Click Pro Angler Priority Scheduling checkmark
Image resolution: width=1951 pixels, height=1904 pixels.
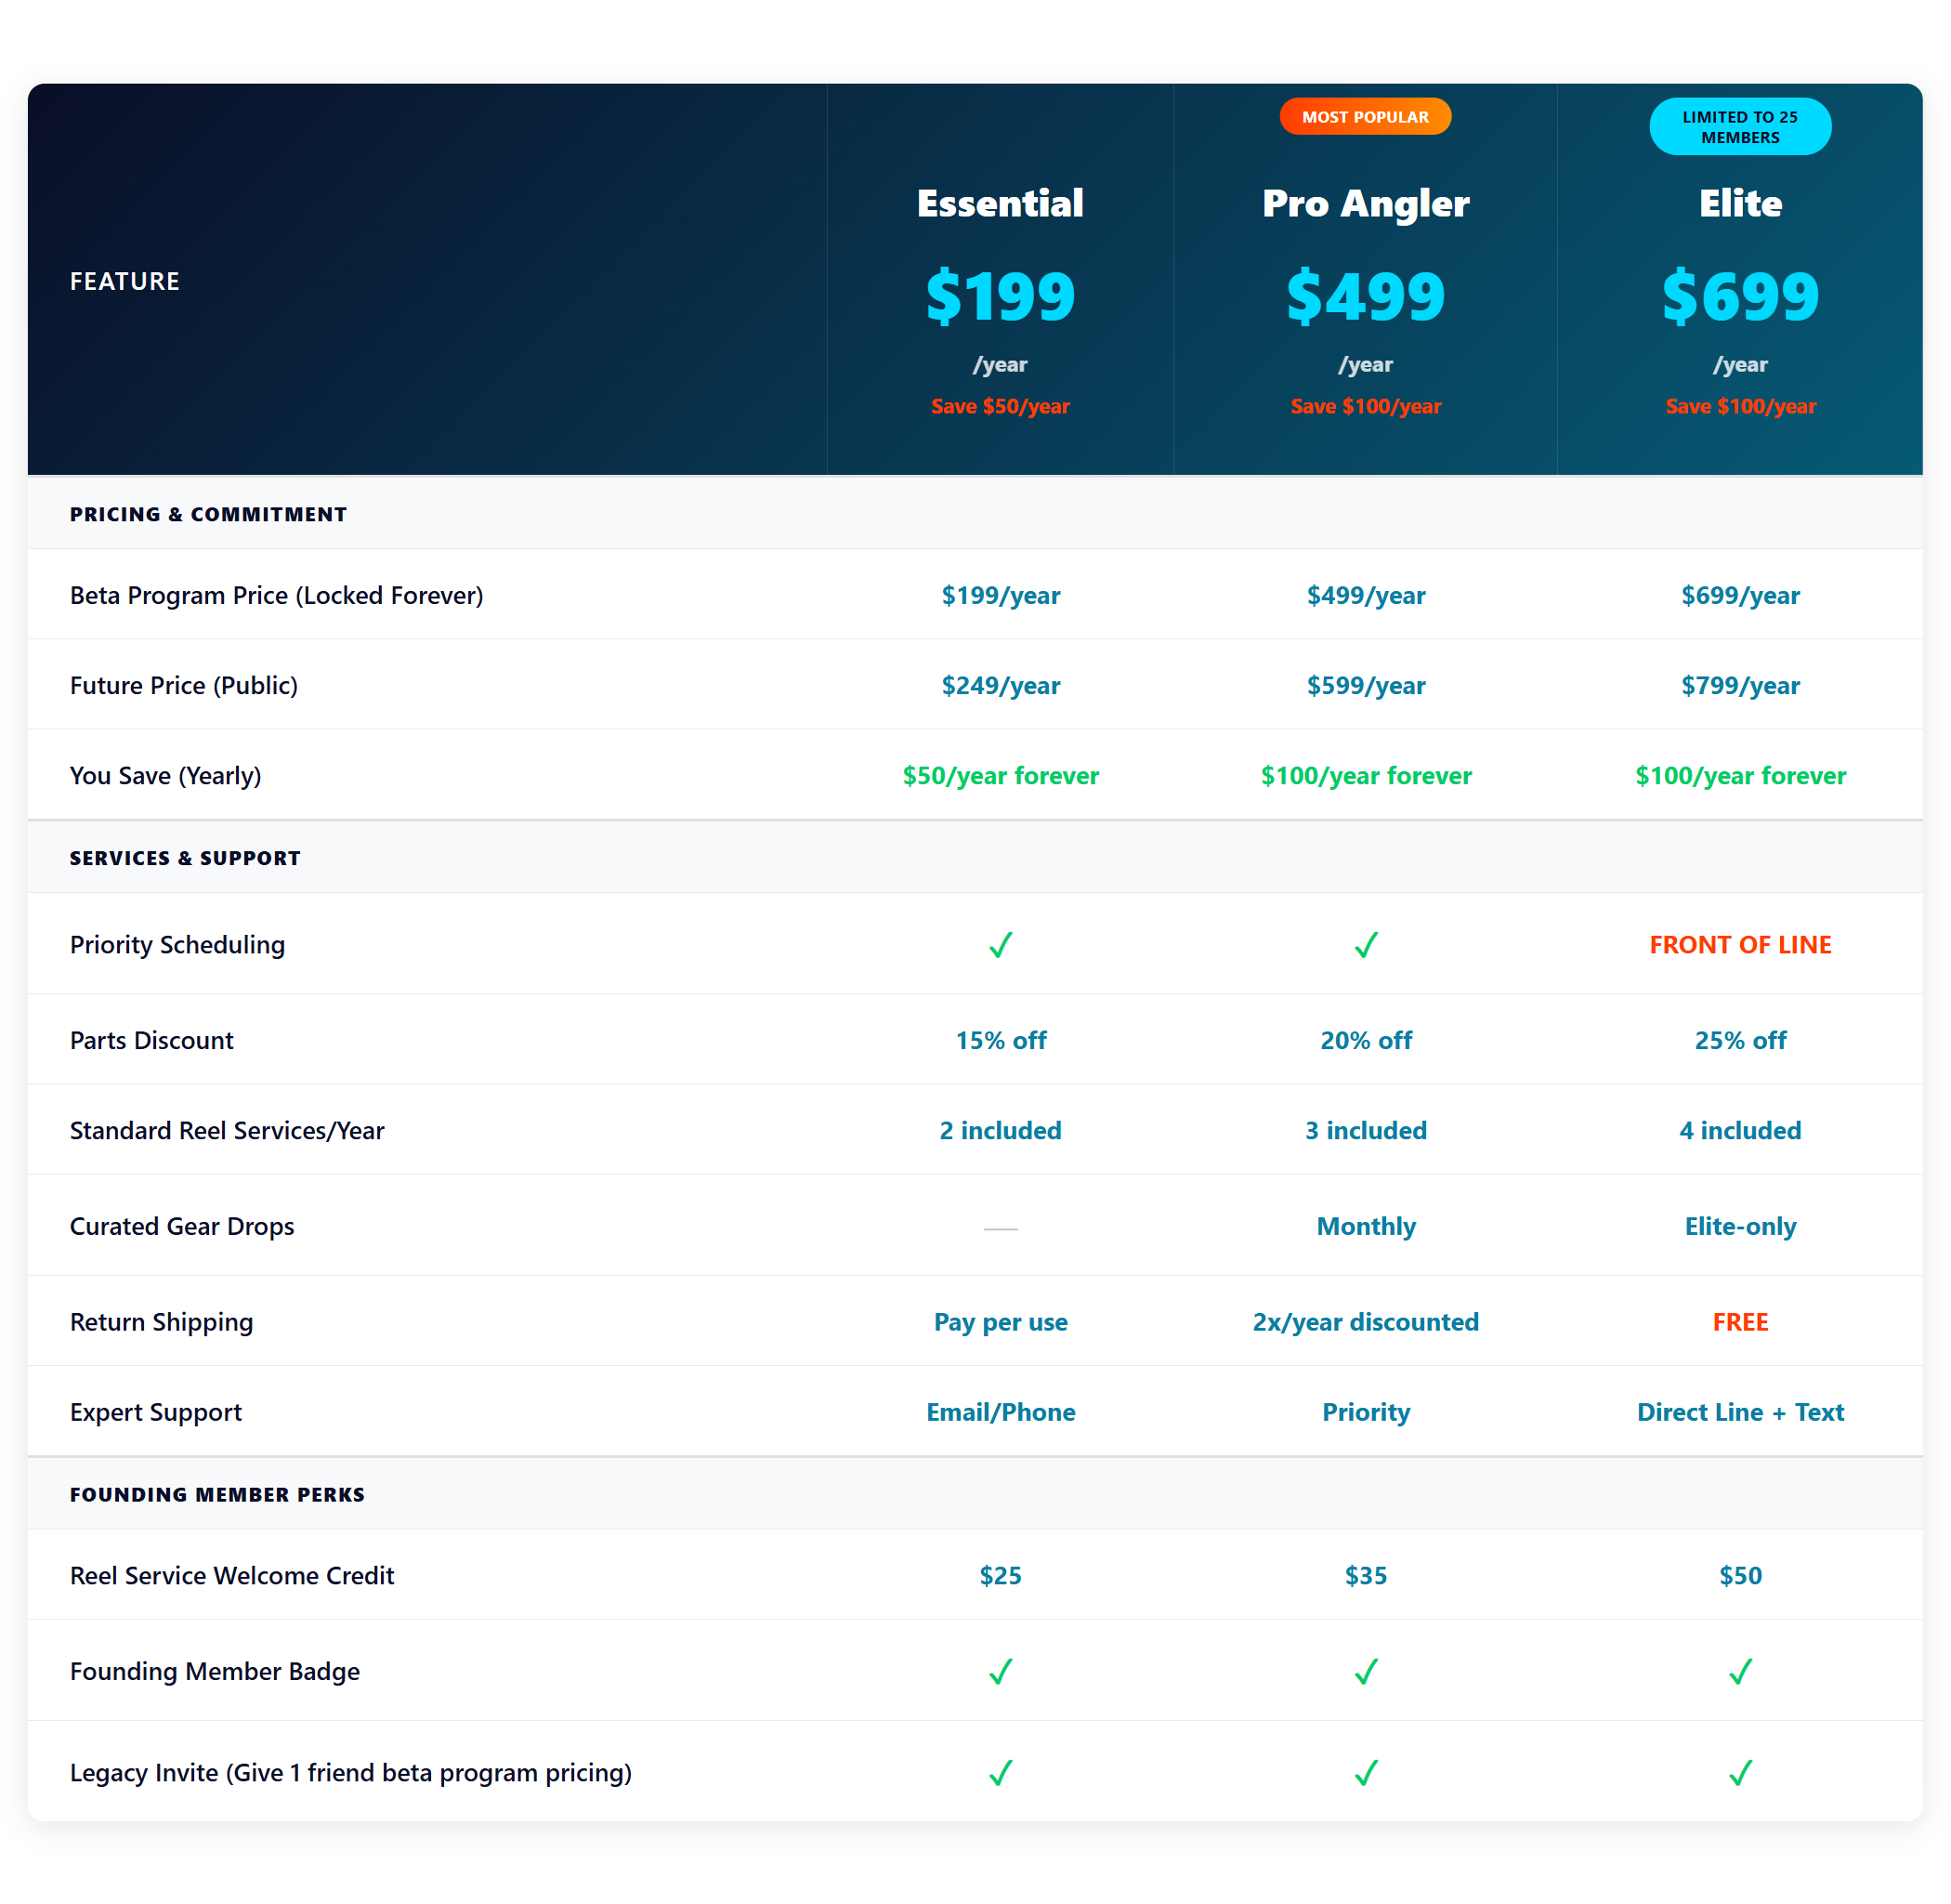point(1366,945)
